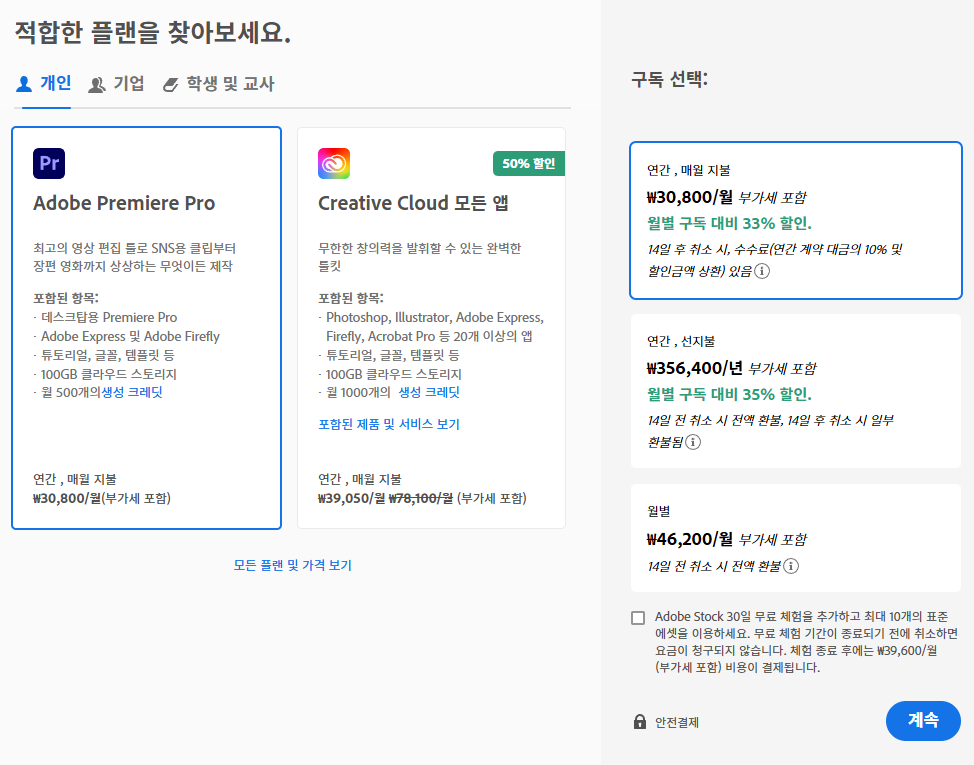This screenshot has width=974, height=765.
Task: Click the 월별 구독 대비 33% 할인 text
Action: (729, 224)
